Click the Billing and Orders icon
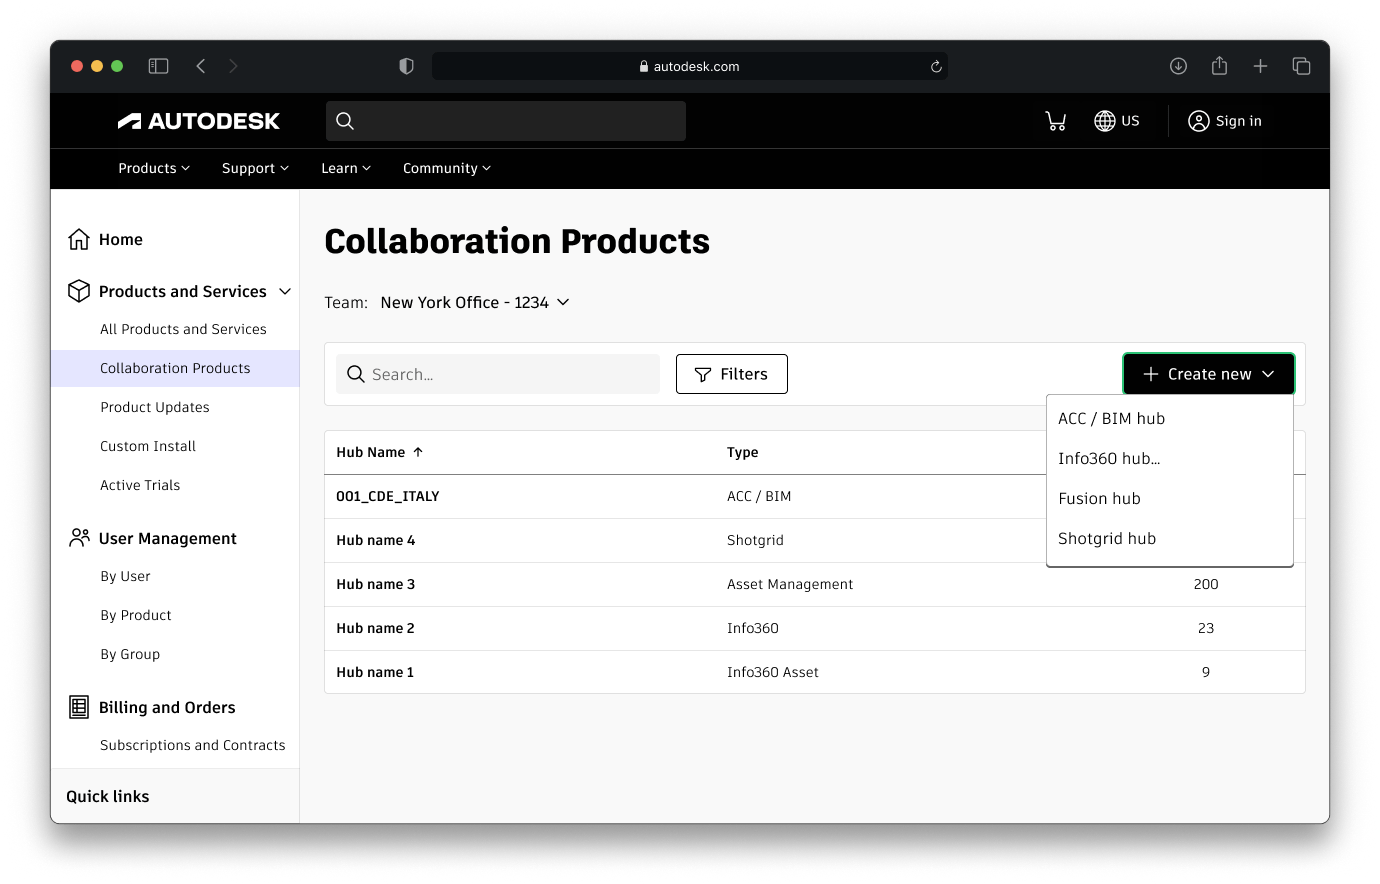 79,707
